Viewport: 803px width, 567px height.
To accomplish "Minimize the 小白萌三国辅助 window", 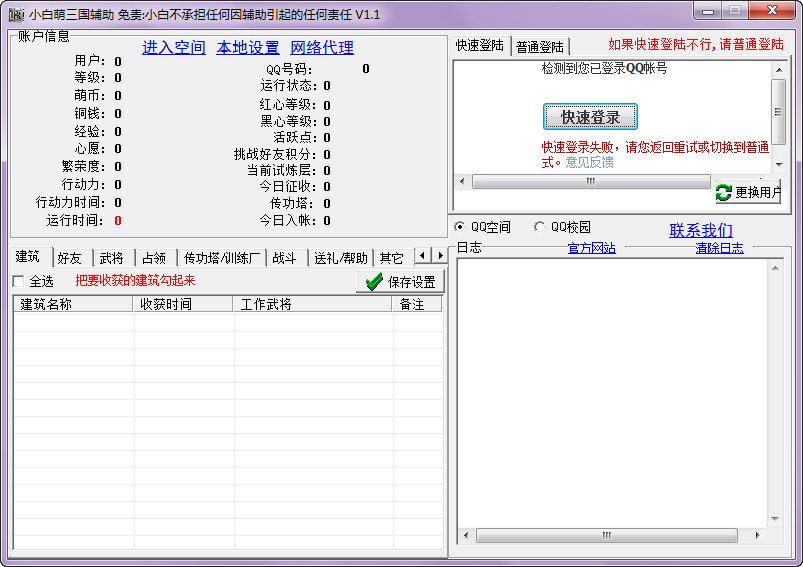I will click(708, 11).
